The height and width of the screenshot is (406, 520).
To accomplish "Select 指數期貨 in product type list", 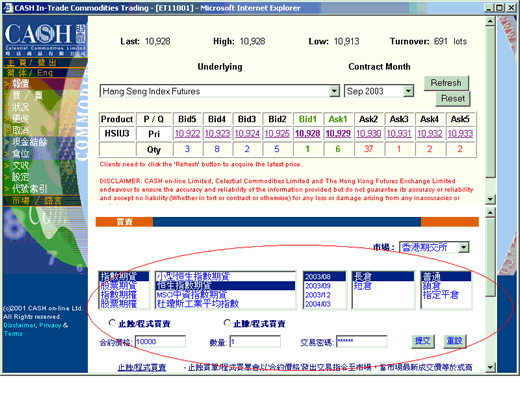I will 124,276.
